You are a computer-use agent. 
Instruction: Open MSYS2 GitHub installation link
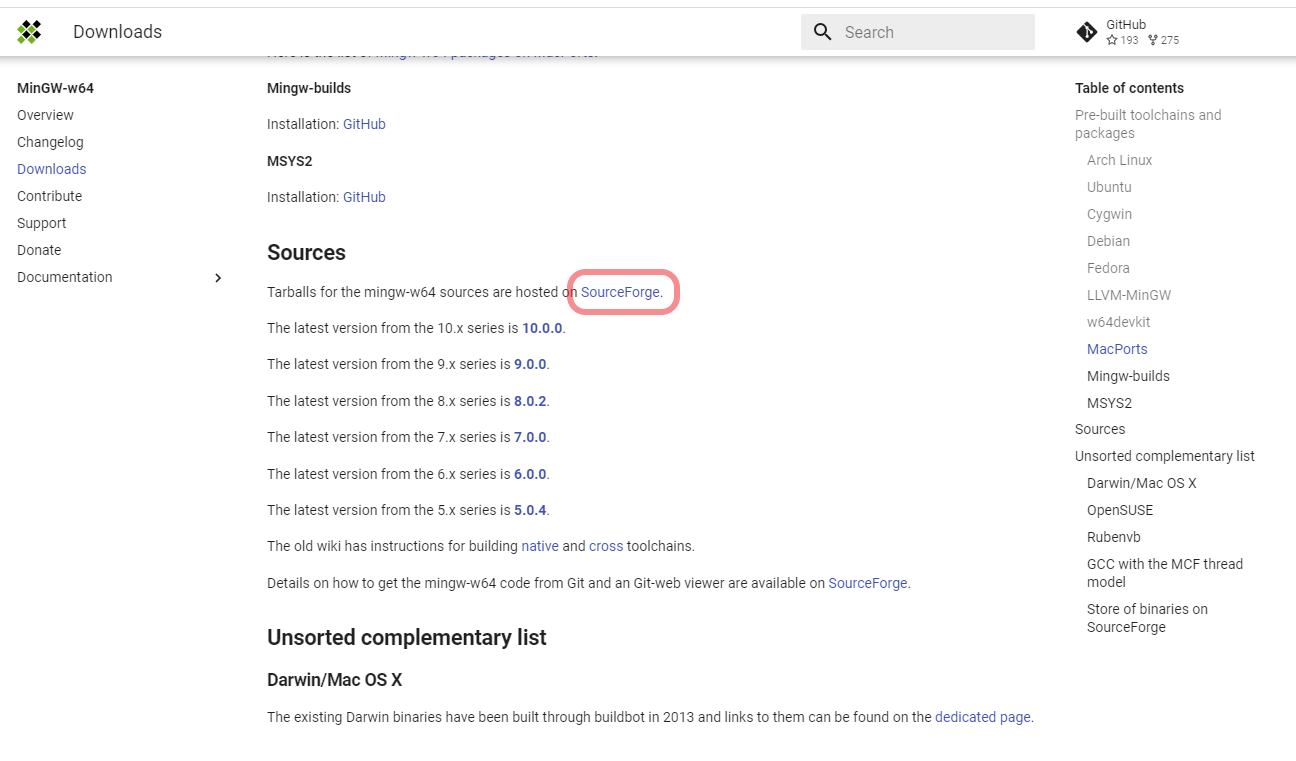tap(364, 197)
